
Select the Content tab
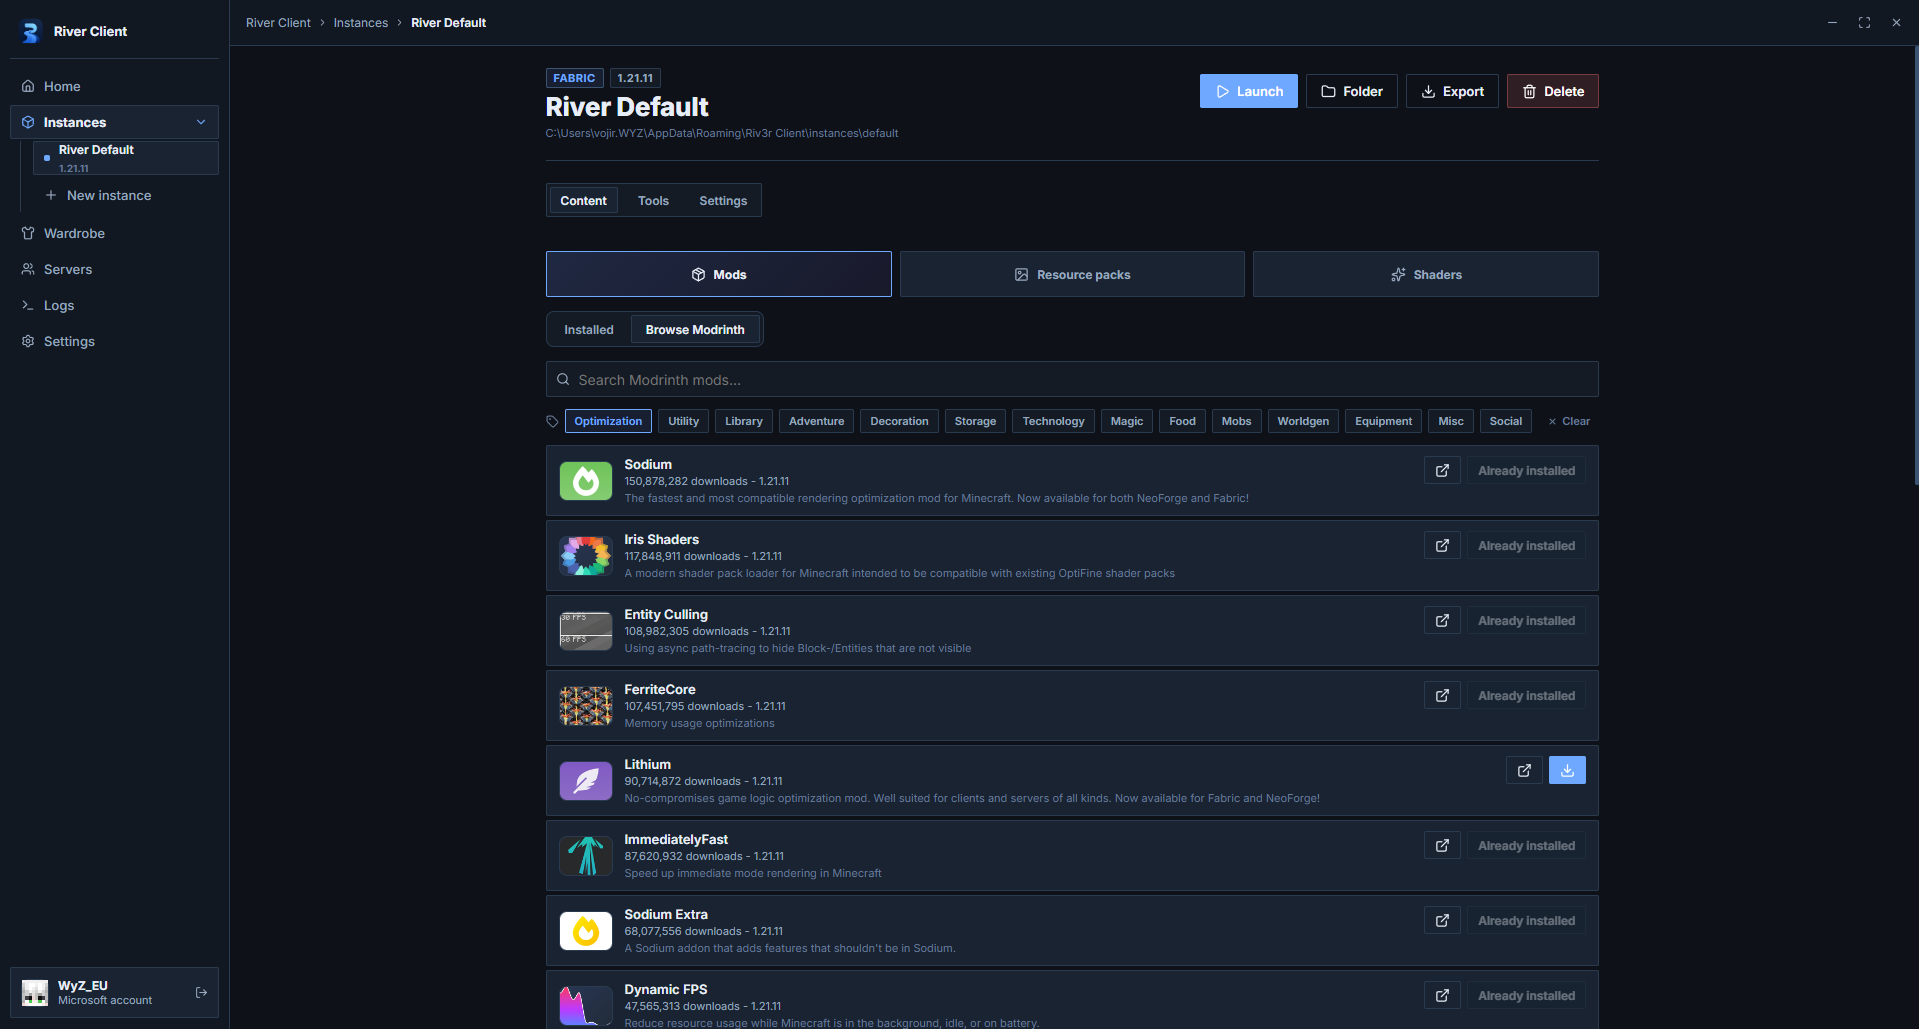[x=583, y=200]
